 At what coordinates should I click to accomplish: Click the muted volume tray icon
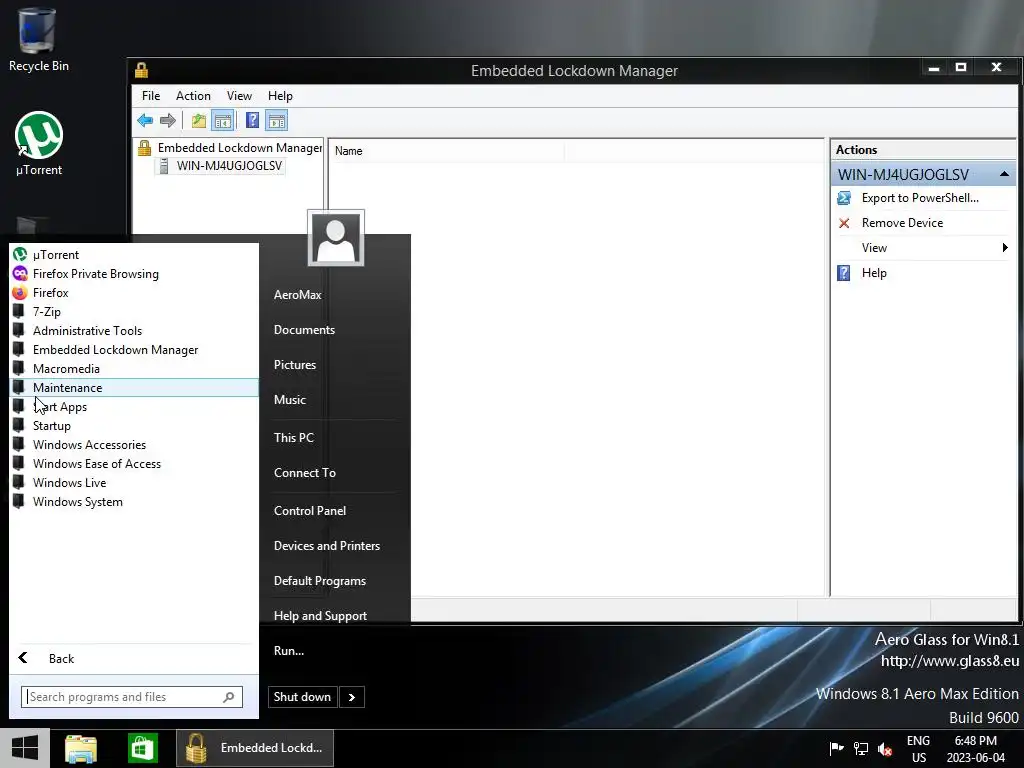(885, 748)
